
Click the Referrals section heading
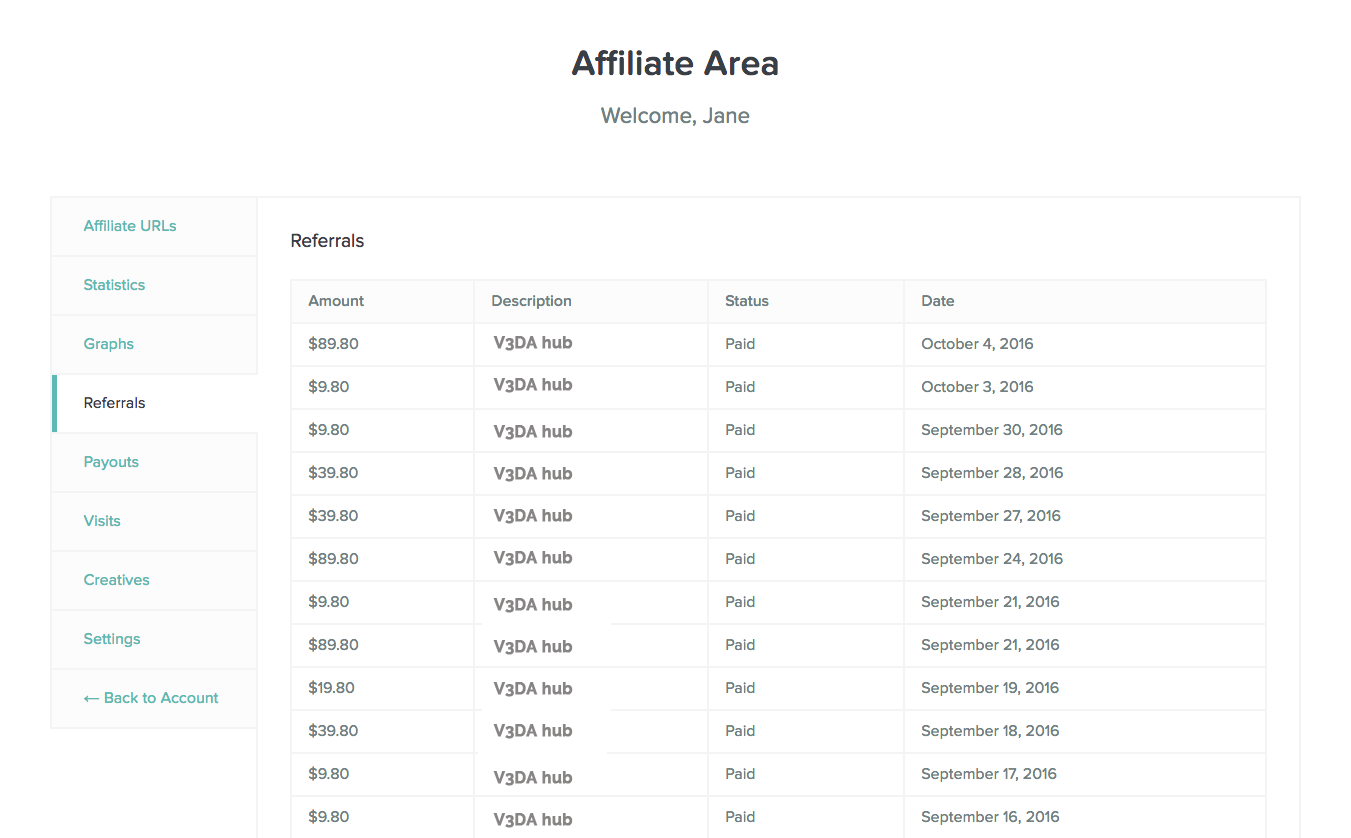[327, 241]
